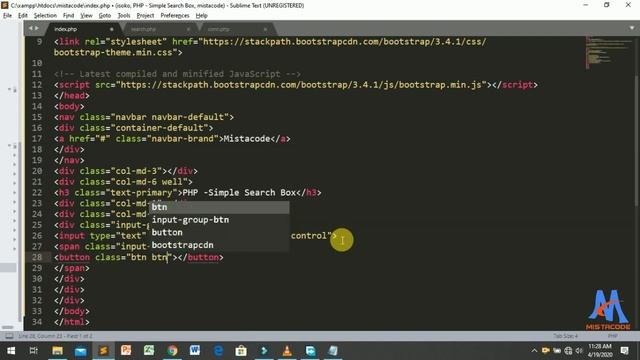The height and width of the screenshot is (360, 640).
Task: Click the closing </body> tag on line 33
Action: pos(71,311)
